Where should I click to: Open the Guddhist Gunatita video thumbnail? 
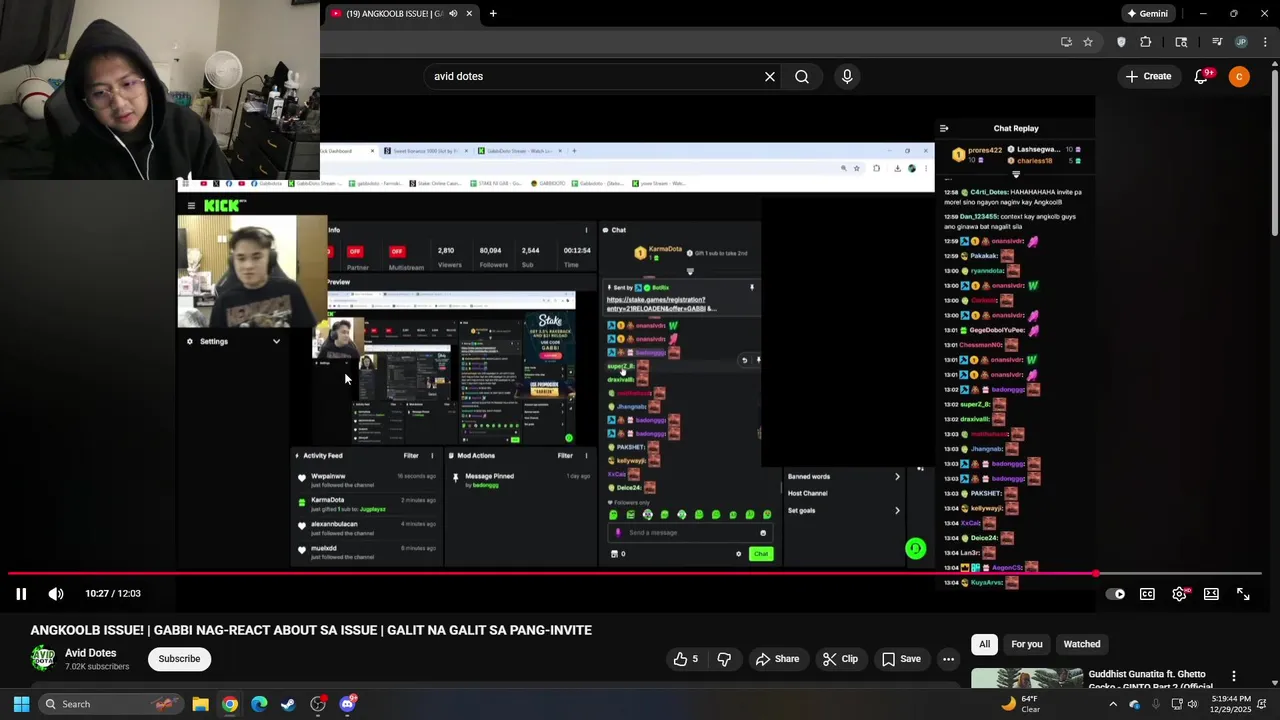coord(1027,678)
